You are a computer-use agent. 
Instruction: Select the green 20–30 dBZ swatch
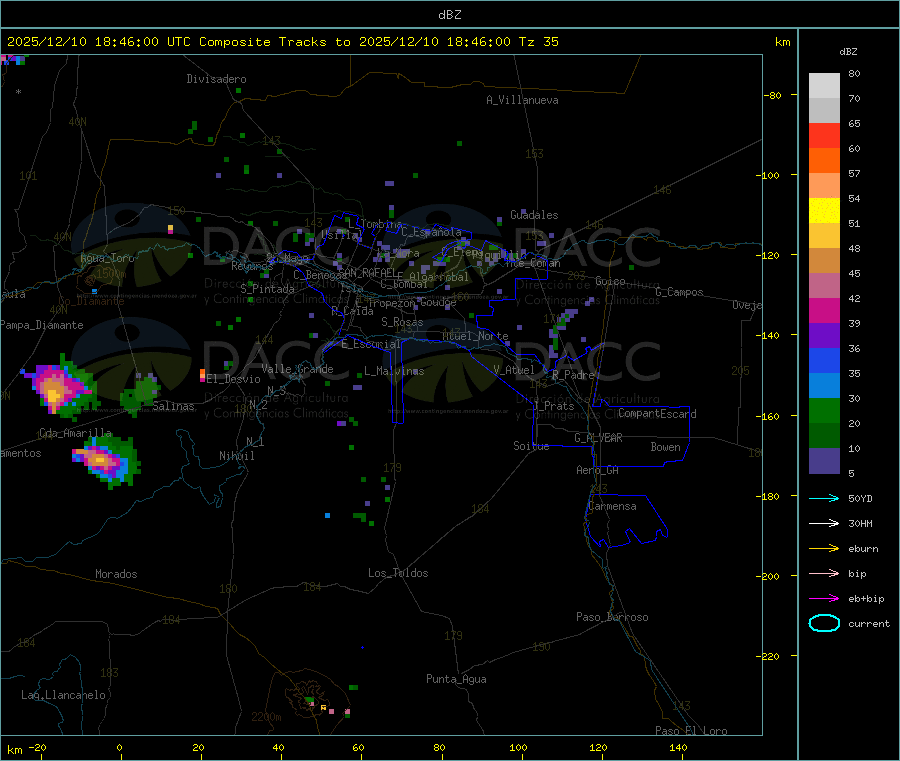(x=824, y=410)
